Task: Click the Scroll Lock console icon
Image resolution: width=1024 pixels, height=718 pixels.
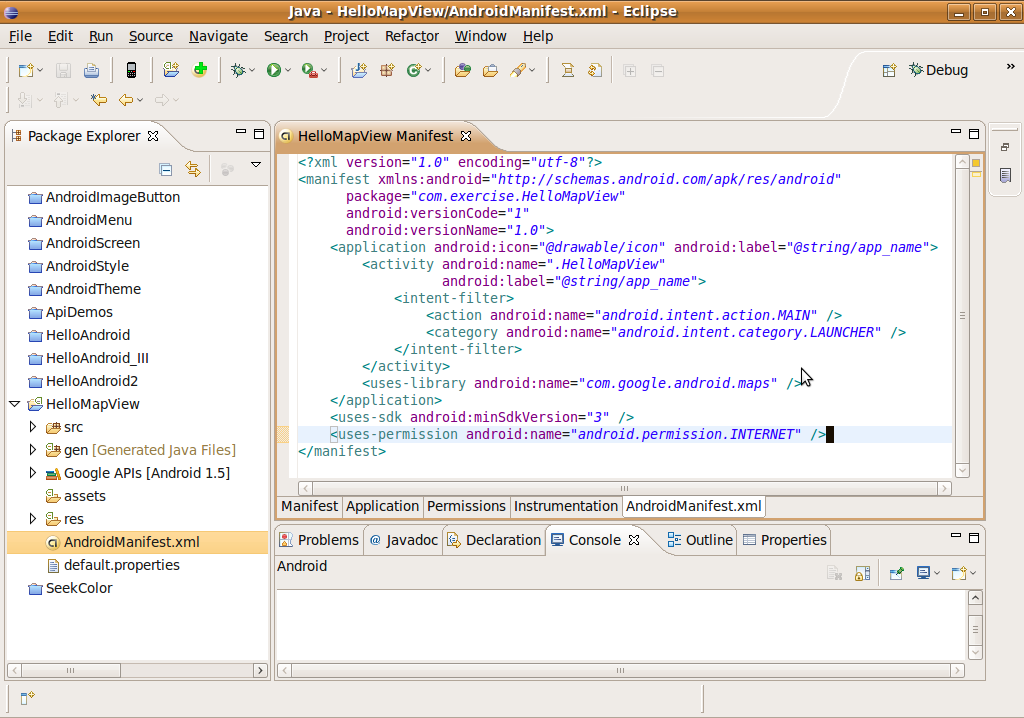Action: click(x=862, y=573)
